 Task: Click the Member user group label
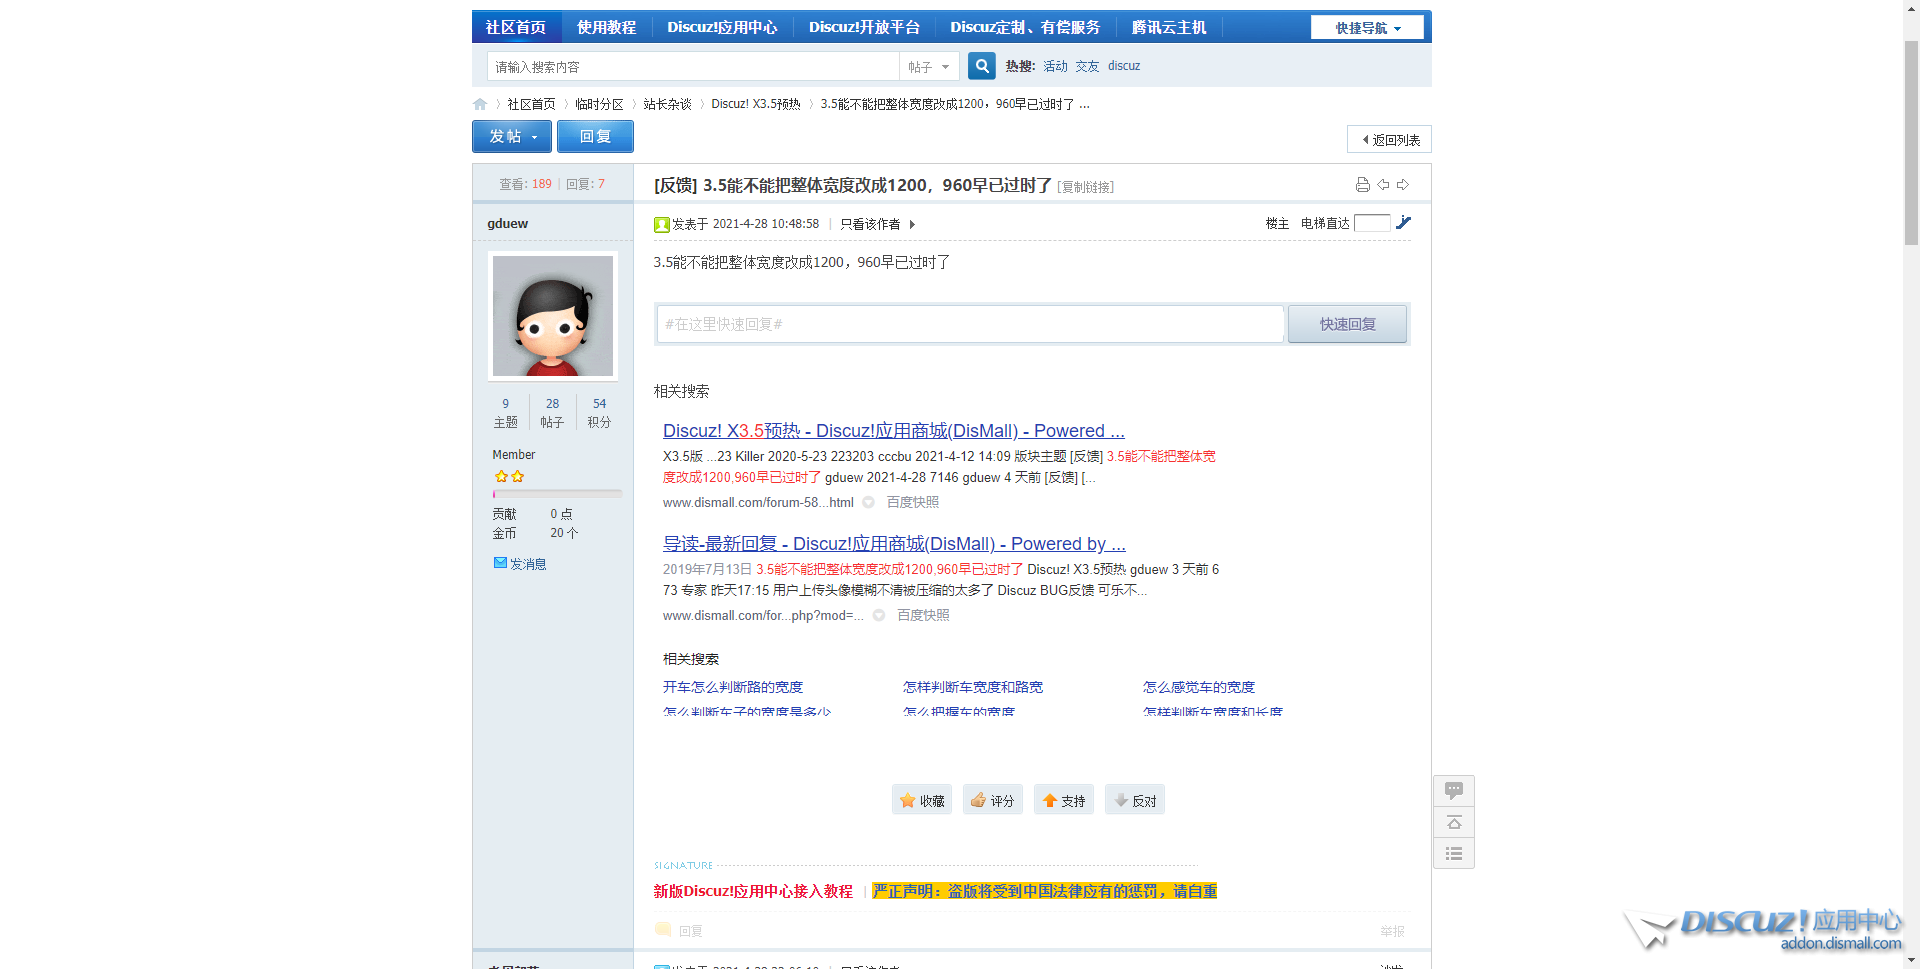(x=513, y=455)
